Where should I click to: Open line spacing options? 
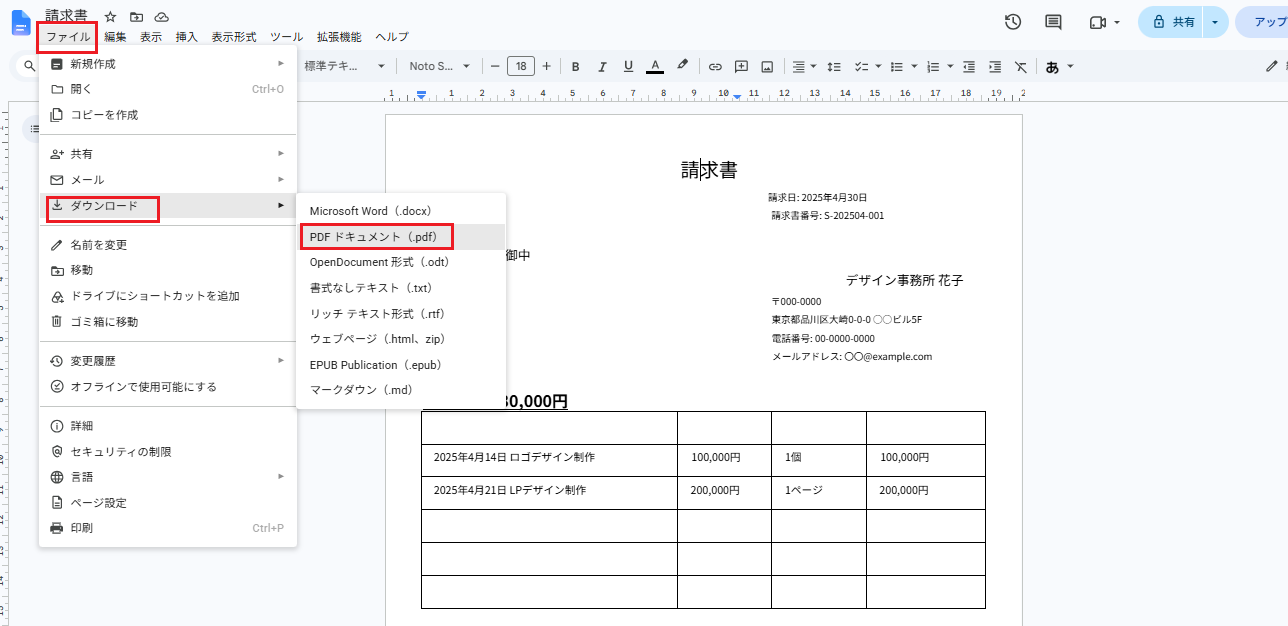(833, 67)
